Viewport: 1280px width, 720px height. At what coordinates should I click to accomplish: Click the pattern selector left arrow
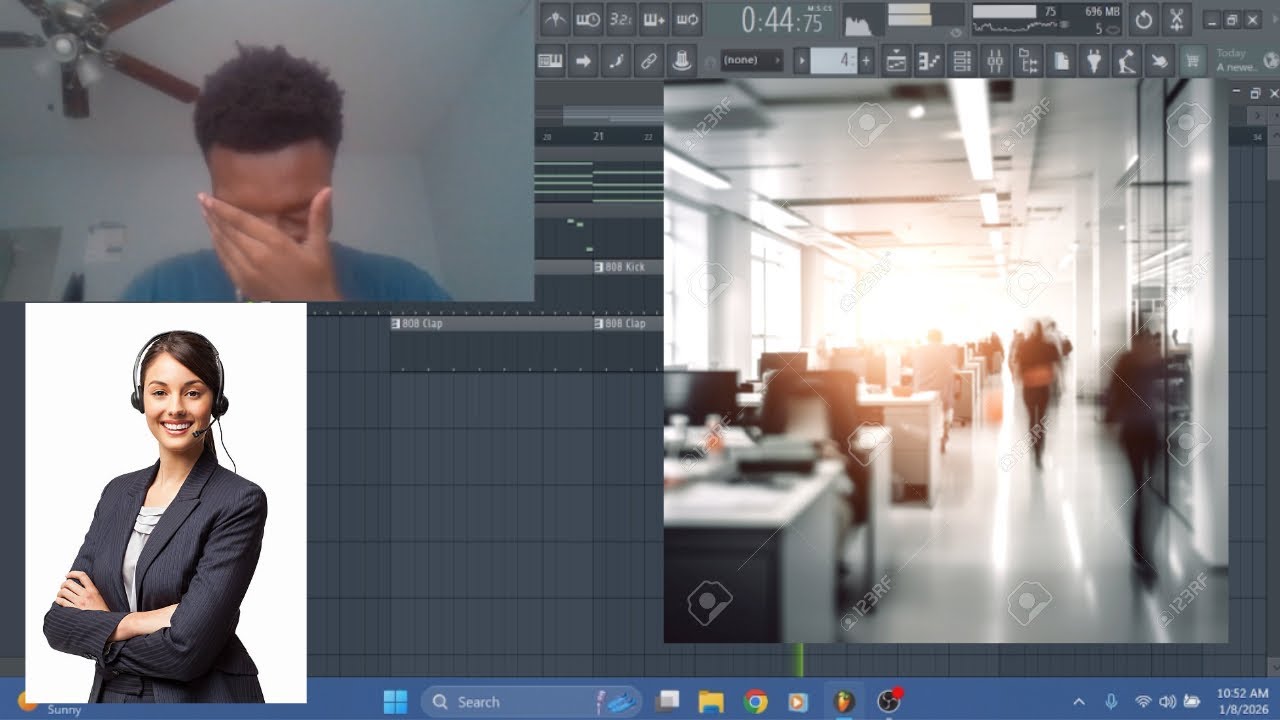801,61
